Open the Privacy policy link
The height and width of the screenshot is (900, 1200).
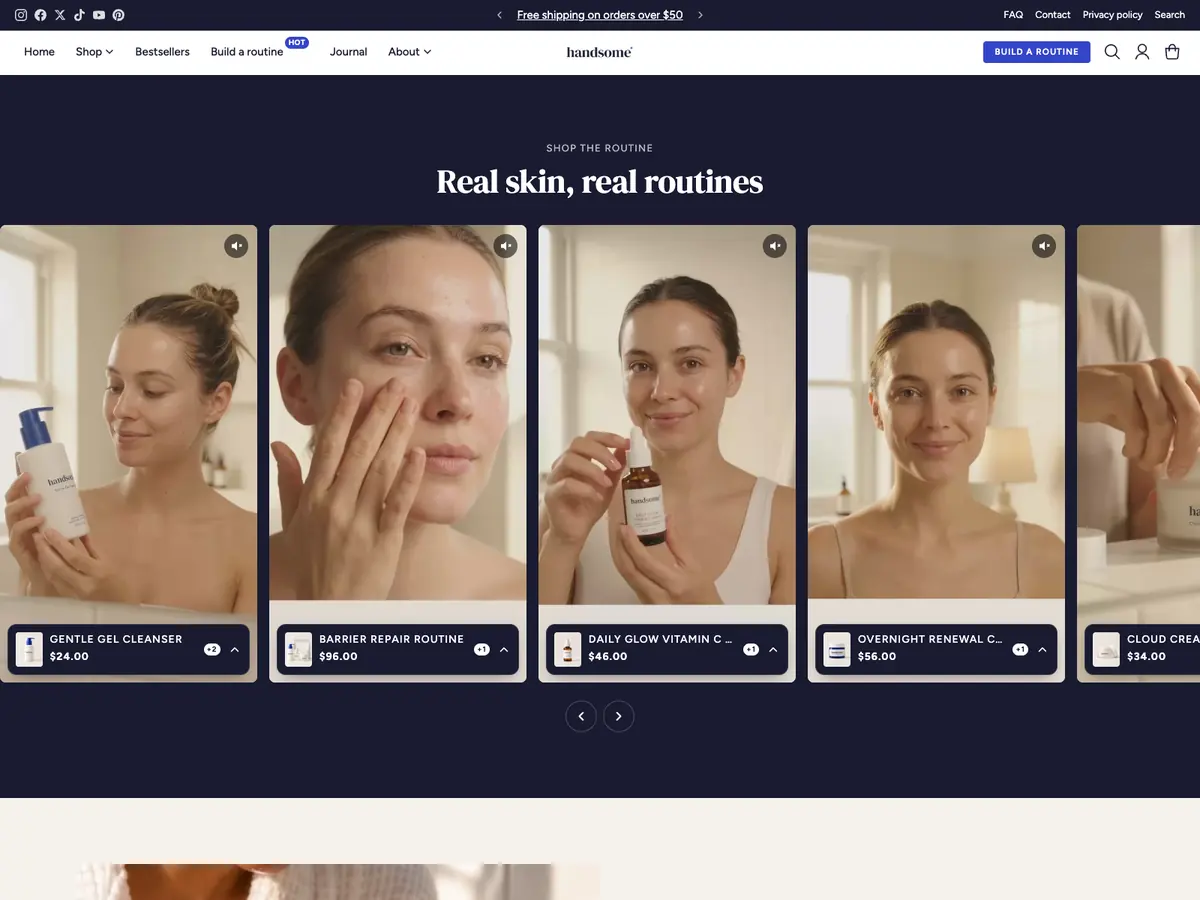1112,15
